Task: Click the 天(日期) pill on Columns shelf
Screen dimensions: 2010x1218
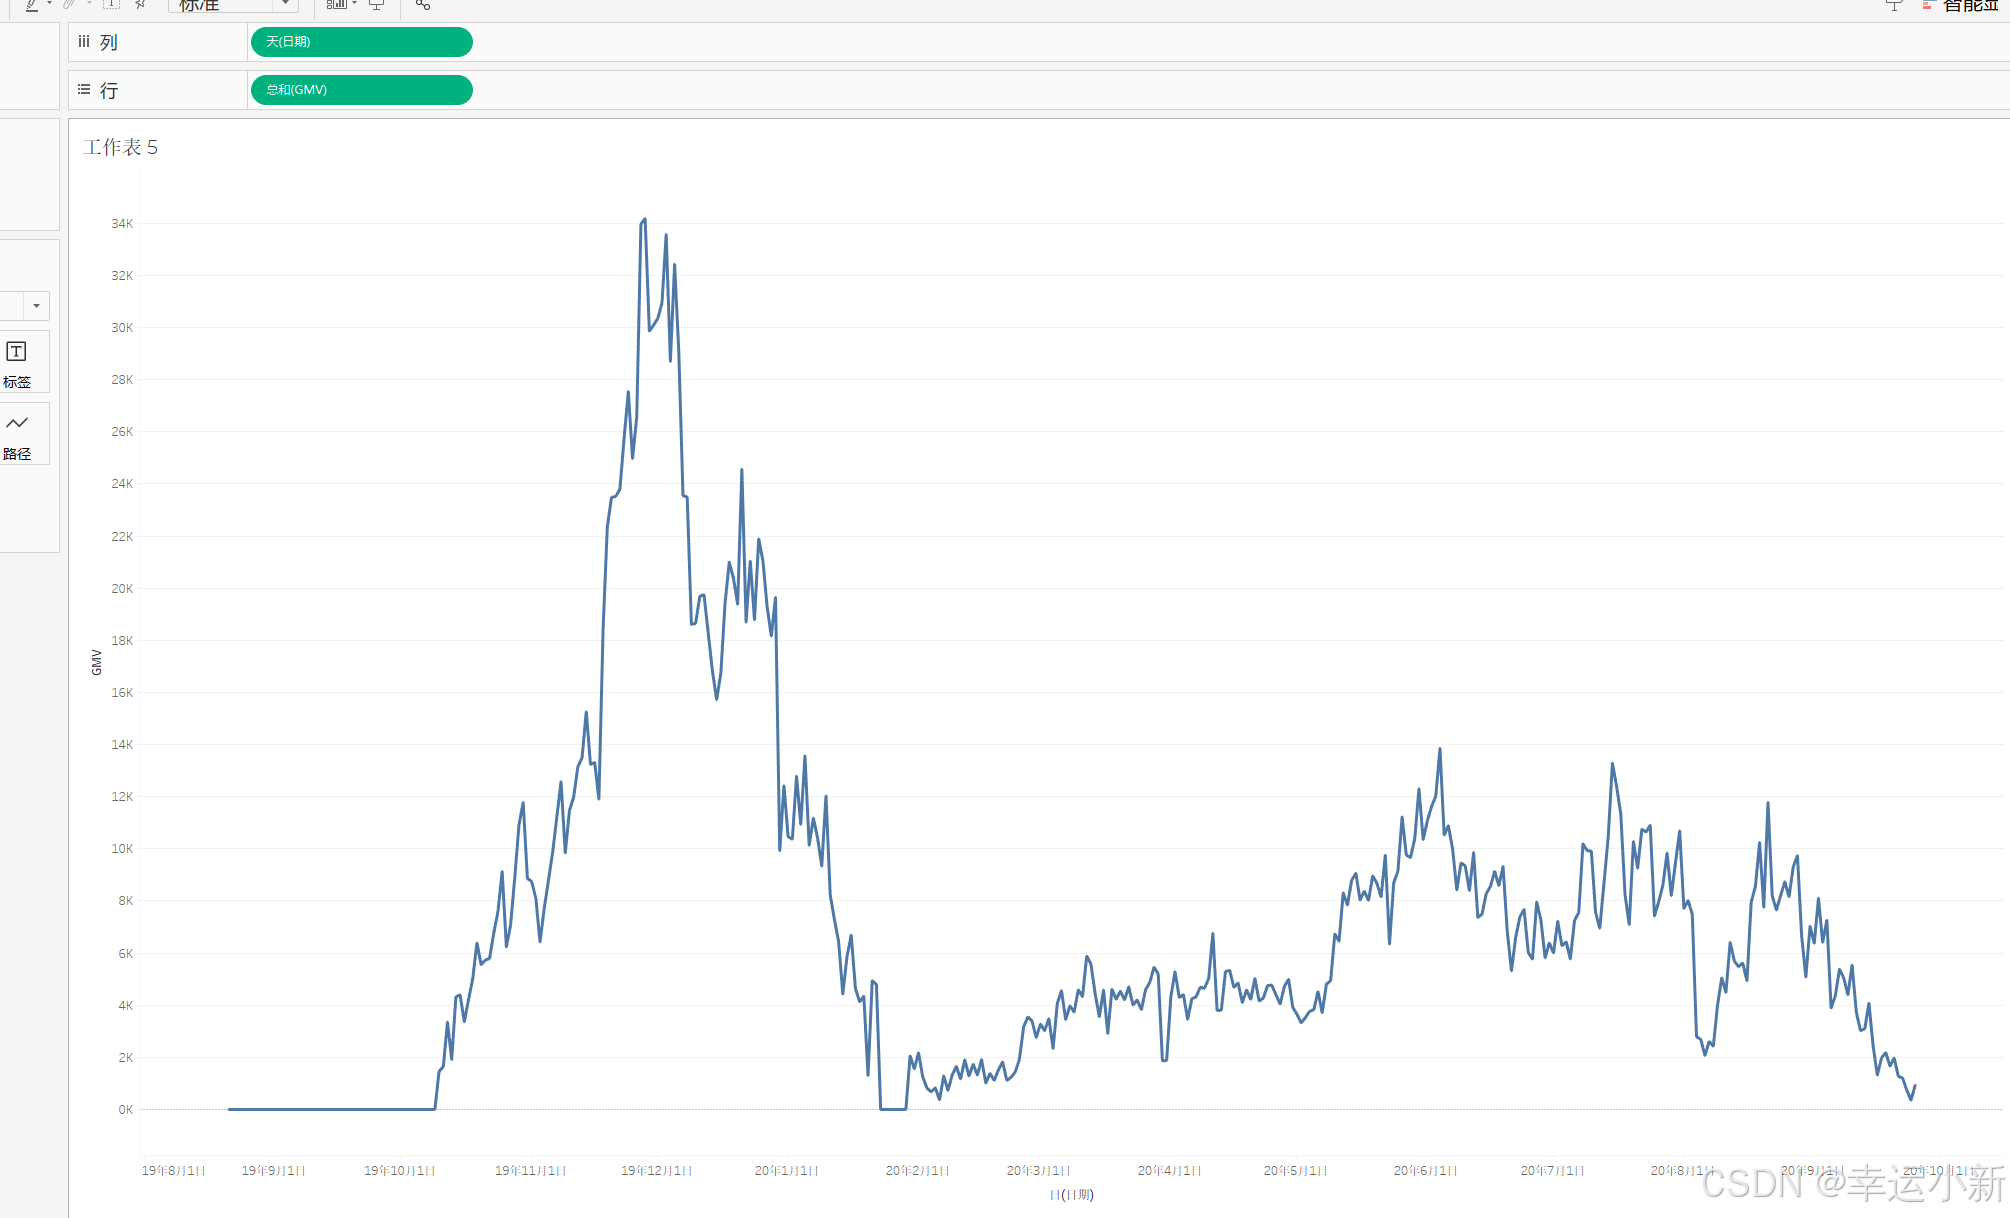Action: [361, 42]
